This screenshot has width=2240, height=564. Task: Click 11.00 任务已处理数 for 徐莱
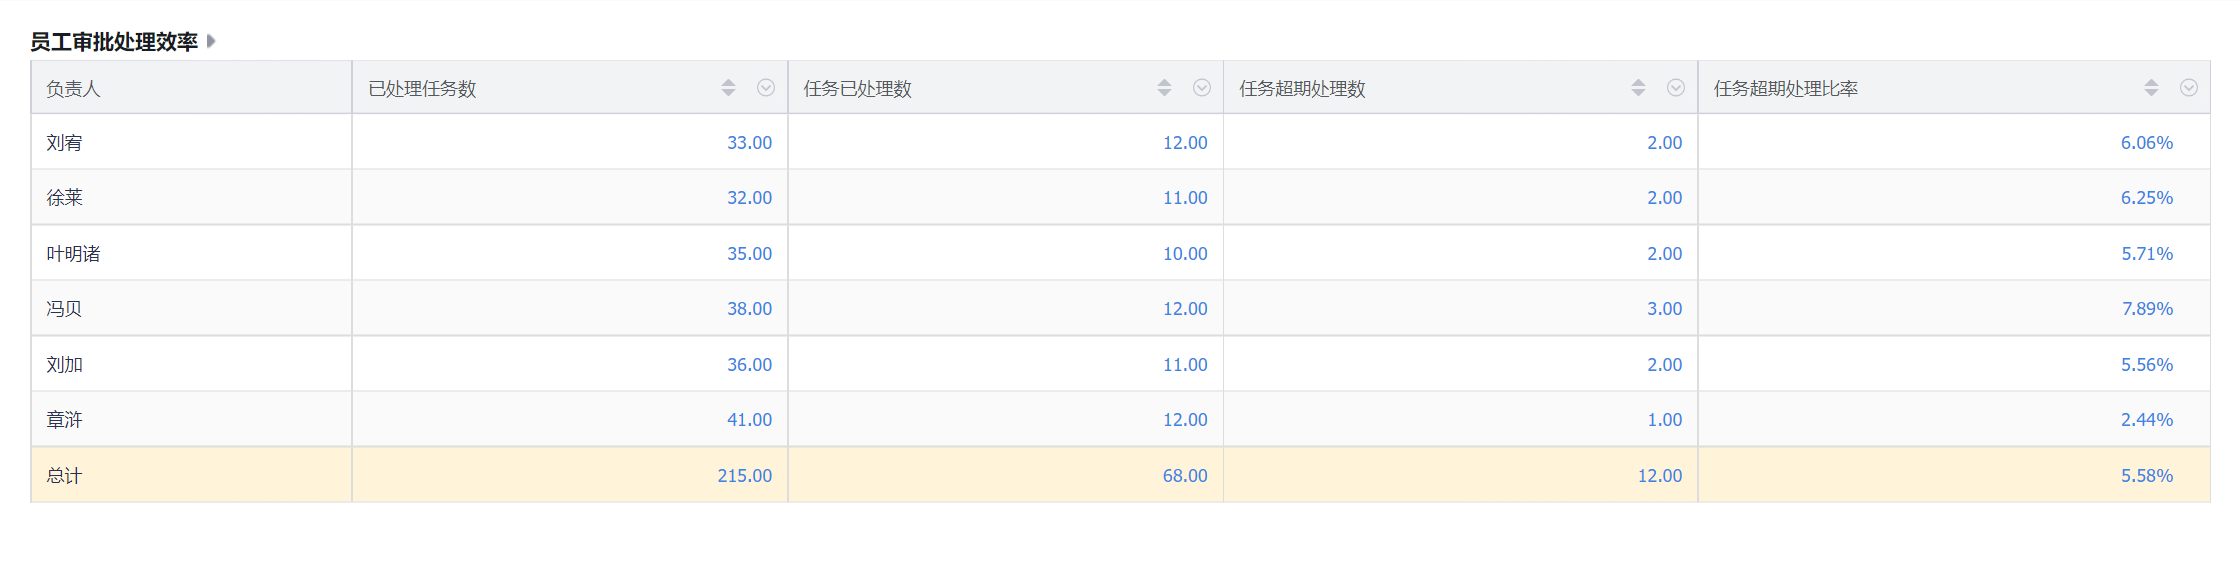click(1185, 198)
